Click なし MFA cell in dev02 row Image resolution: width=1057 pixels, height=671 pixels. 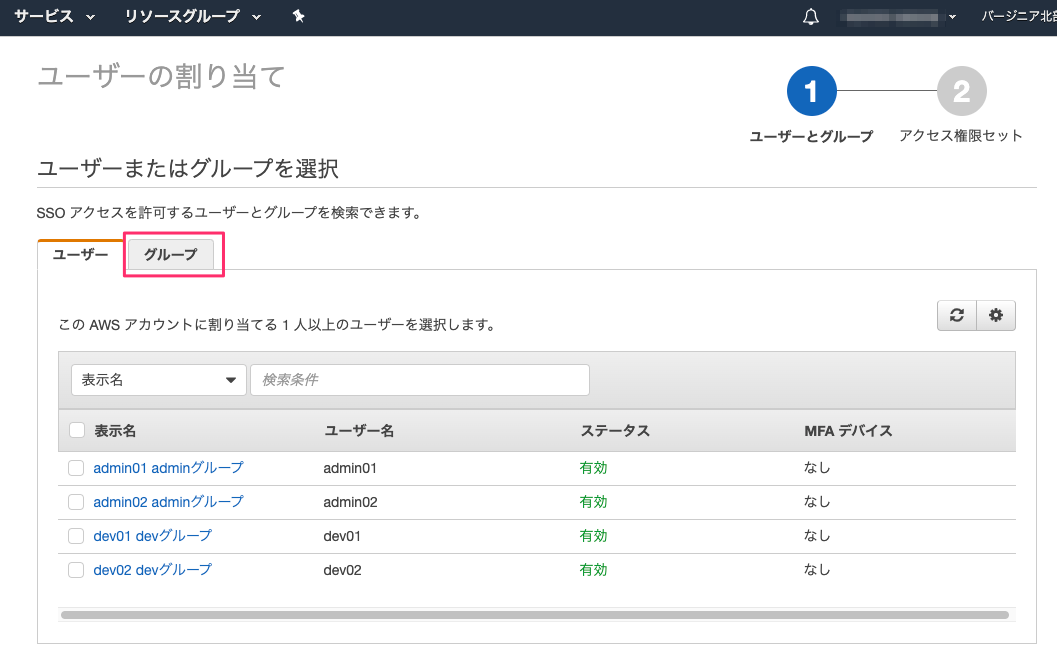817,570
